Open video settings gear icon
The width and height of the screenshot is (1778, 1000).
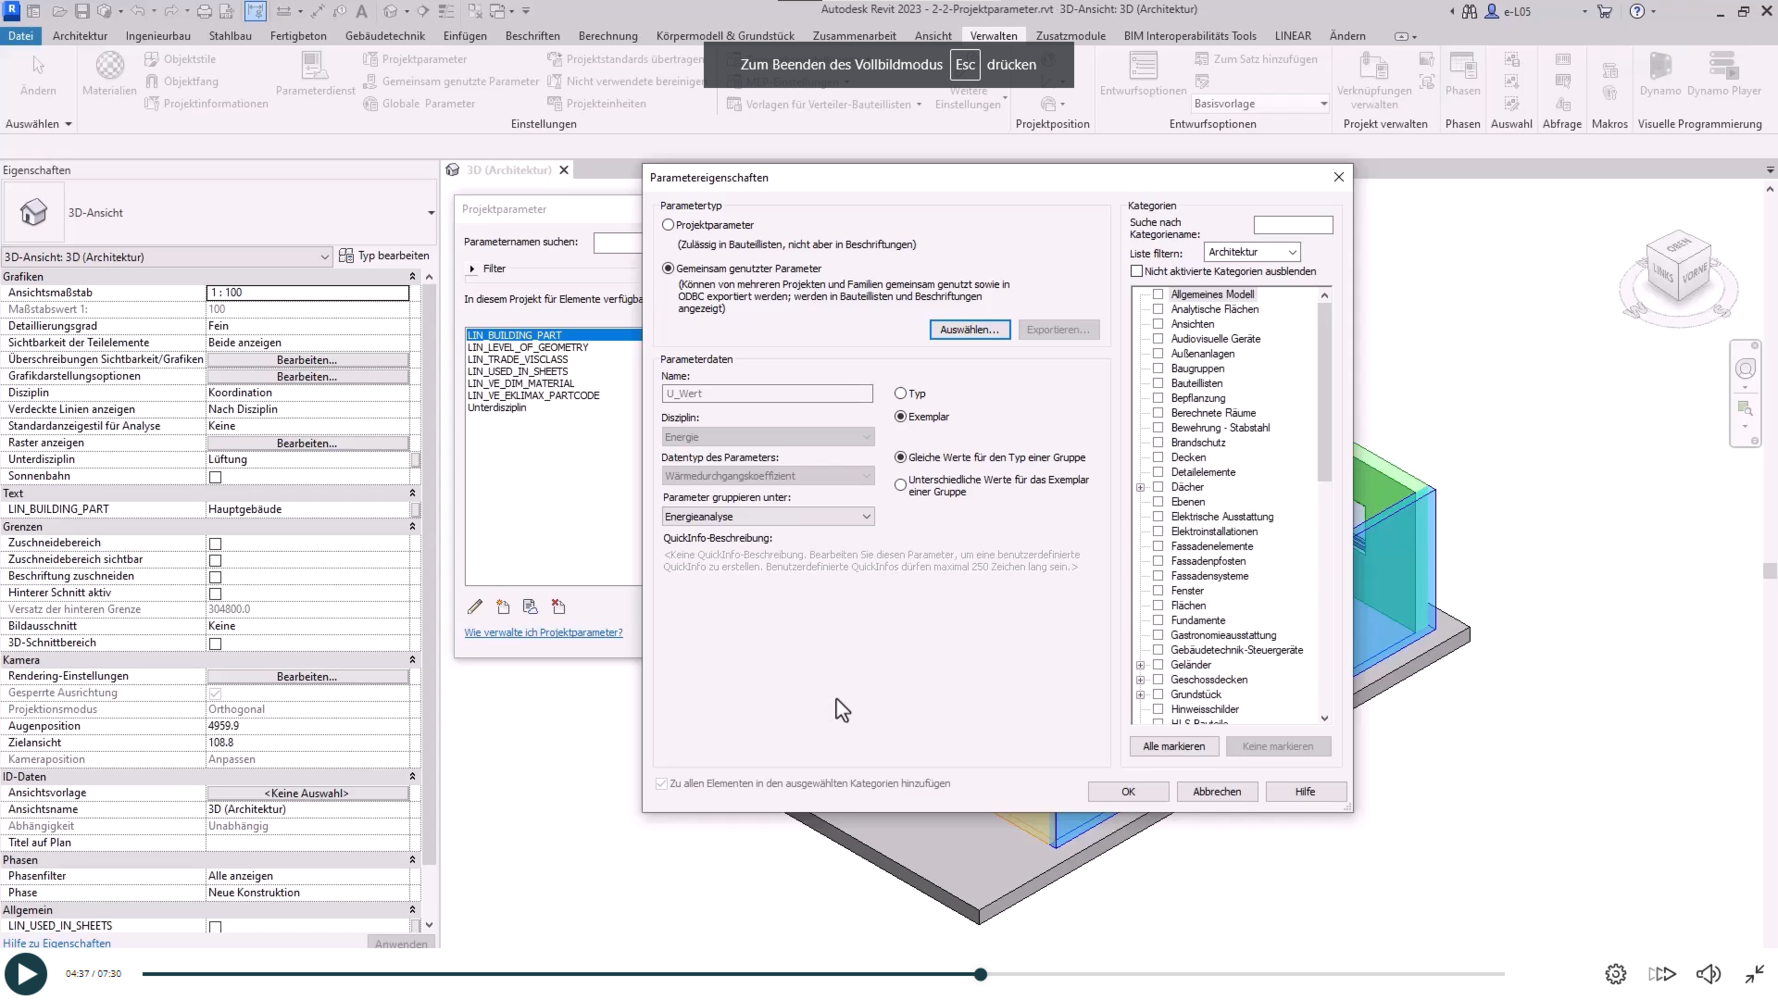pos(1615,974)
